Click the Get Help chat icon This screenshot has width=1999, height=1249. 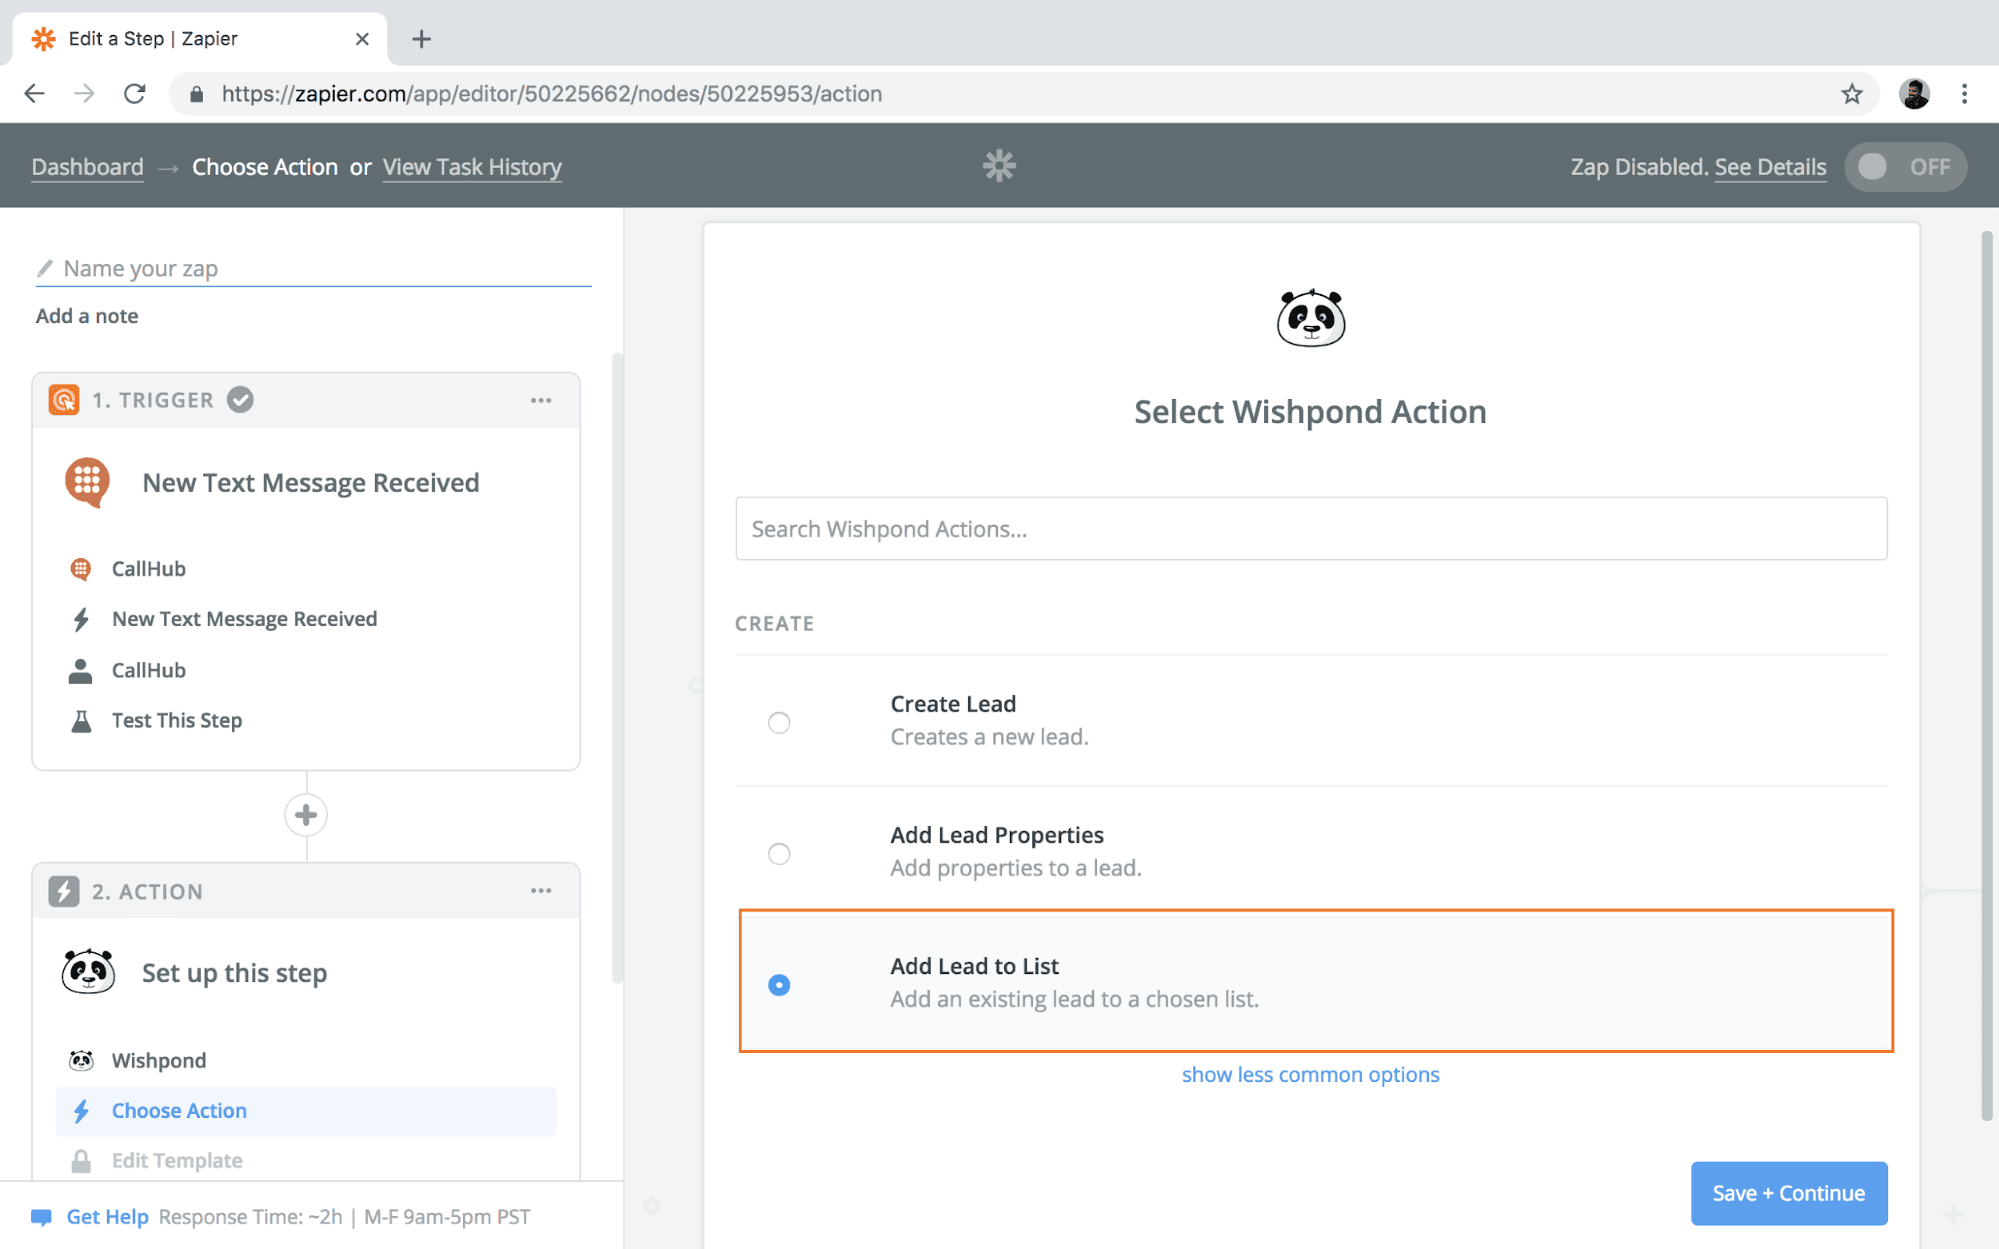(x=41, y=1217)
